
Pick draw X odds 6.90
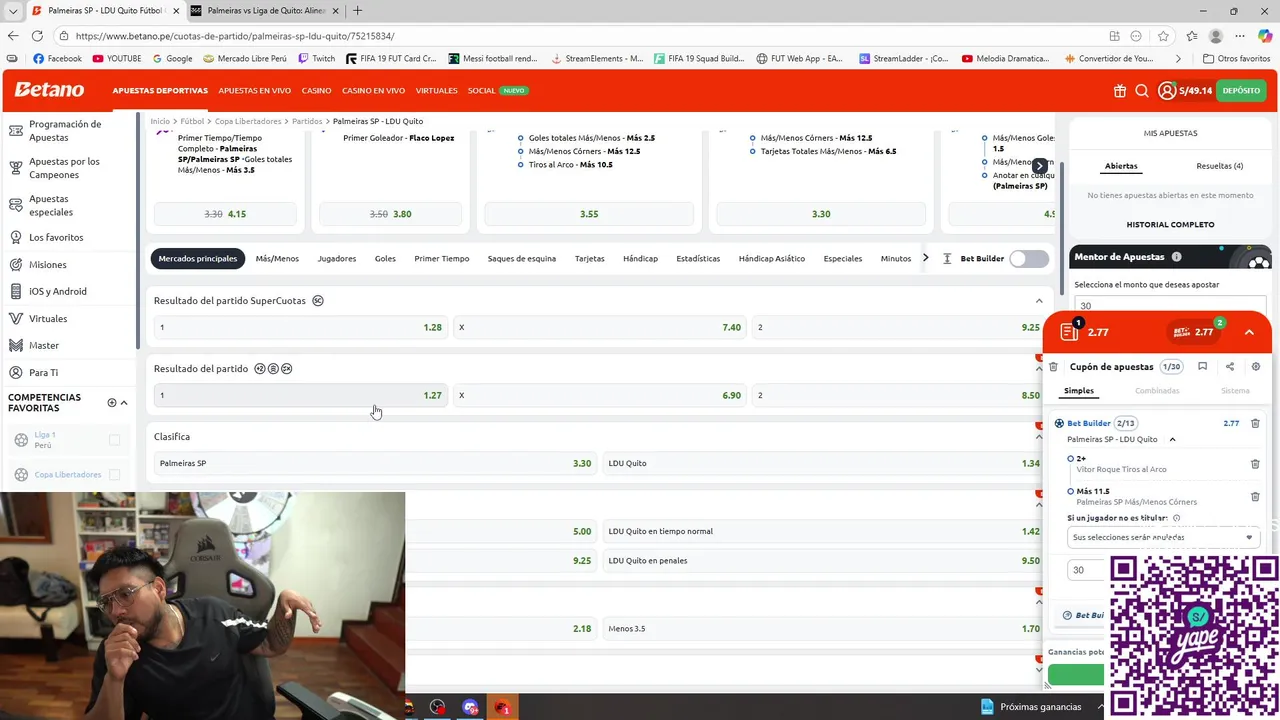pyautogui.click(x=599, y=396)
